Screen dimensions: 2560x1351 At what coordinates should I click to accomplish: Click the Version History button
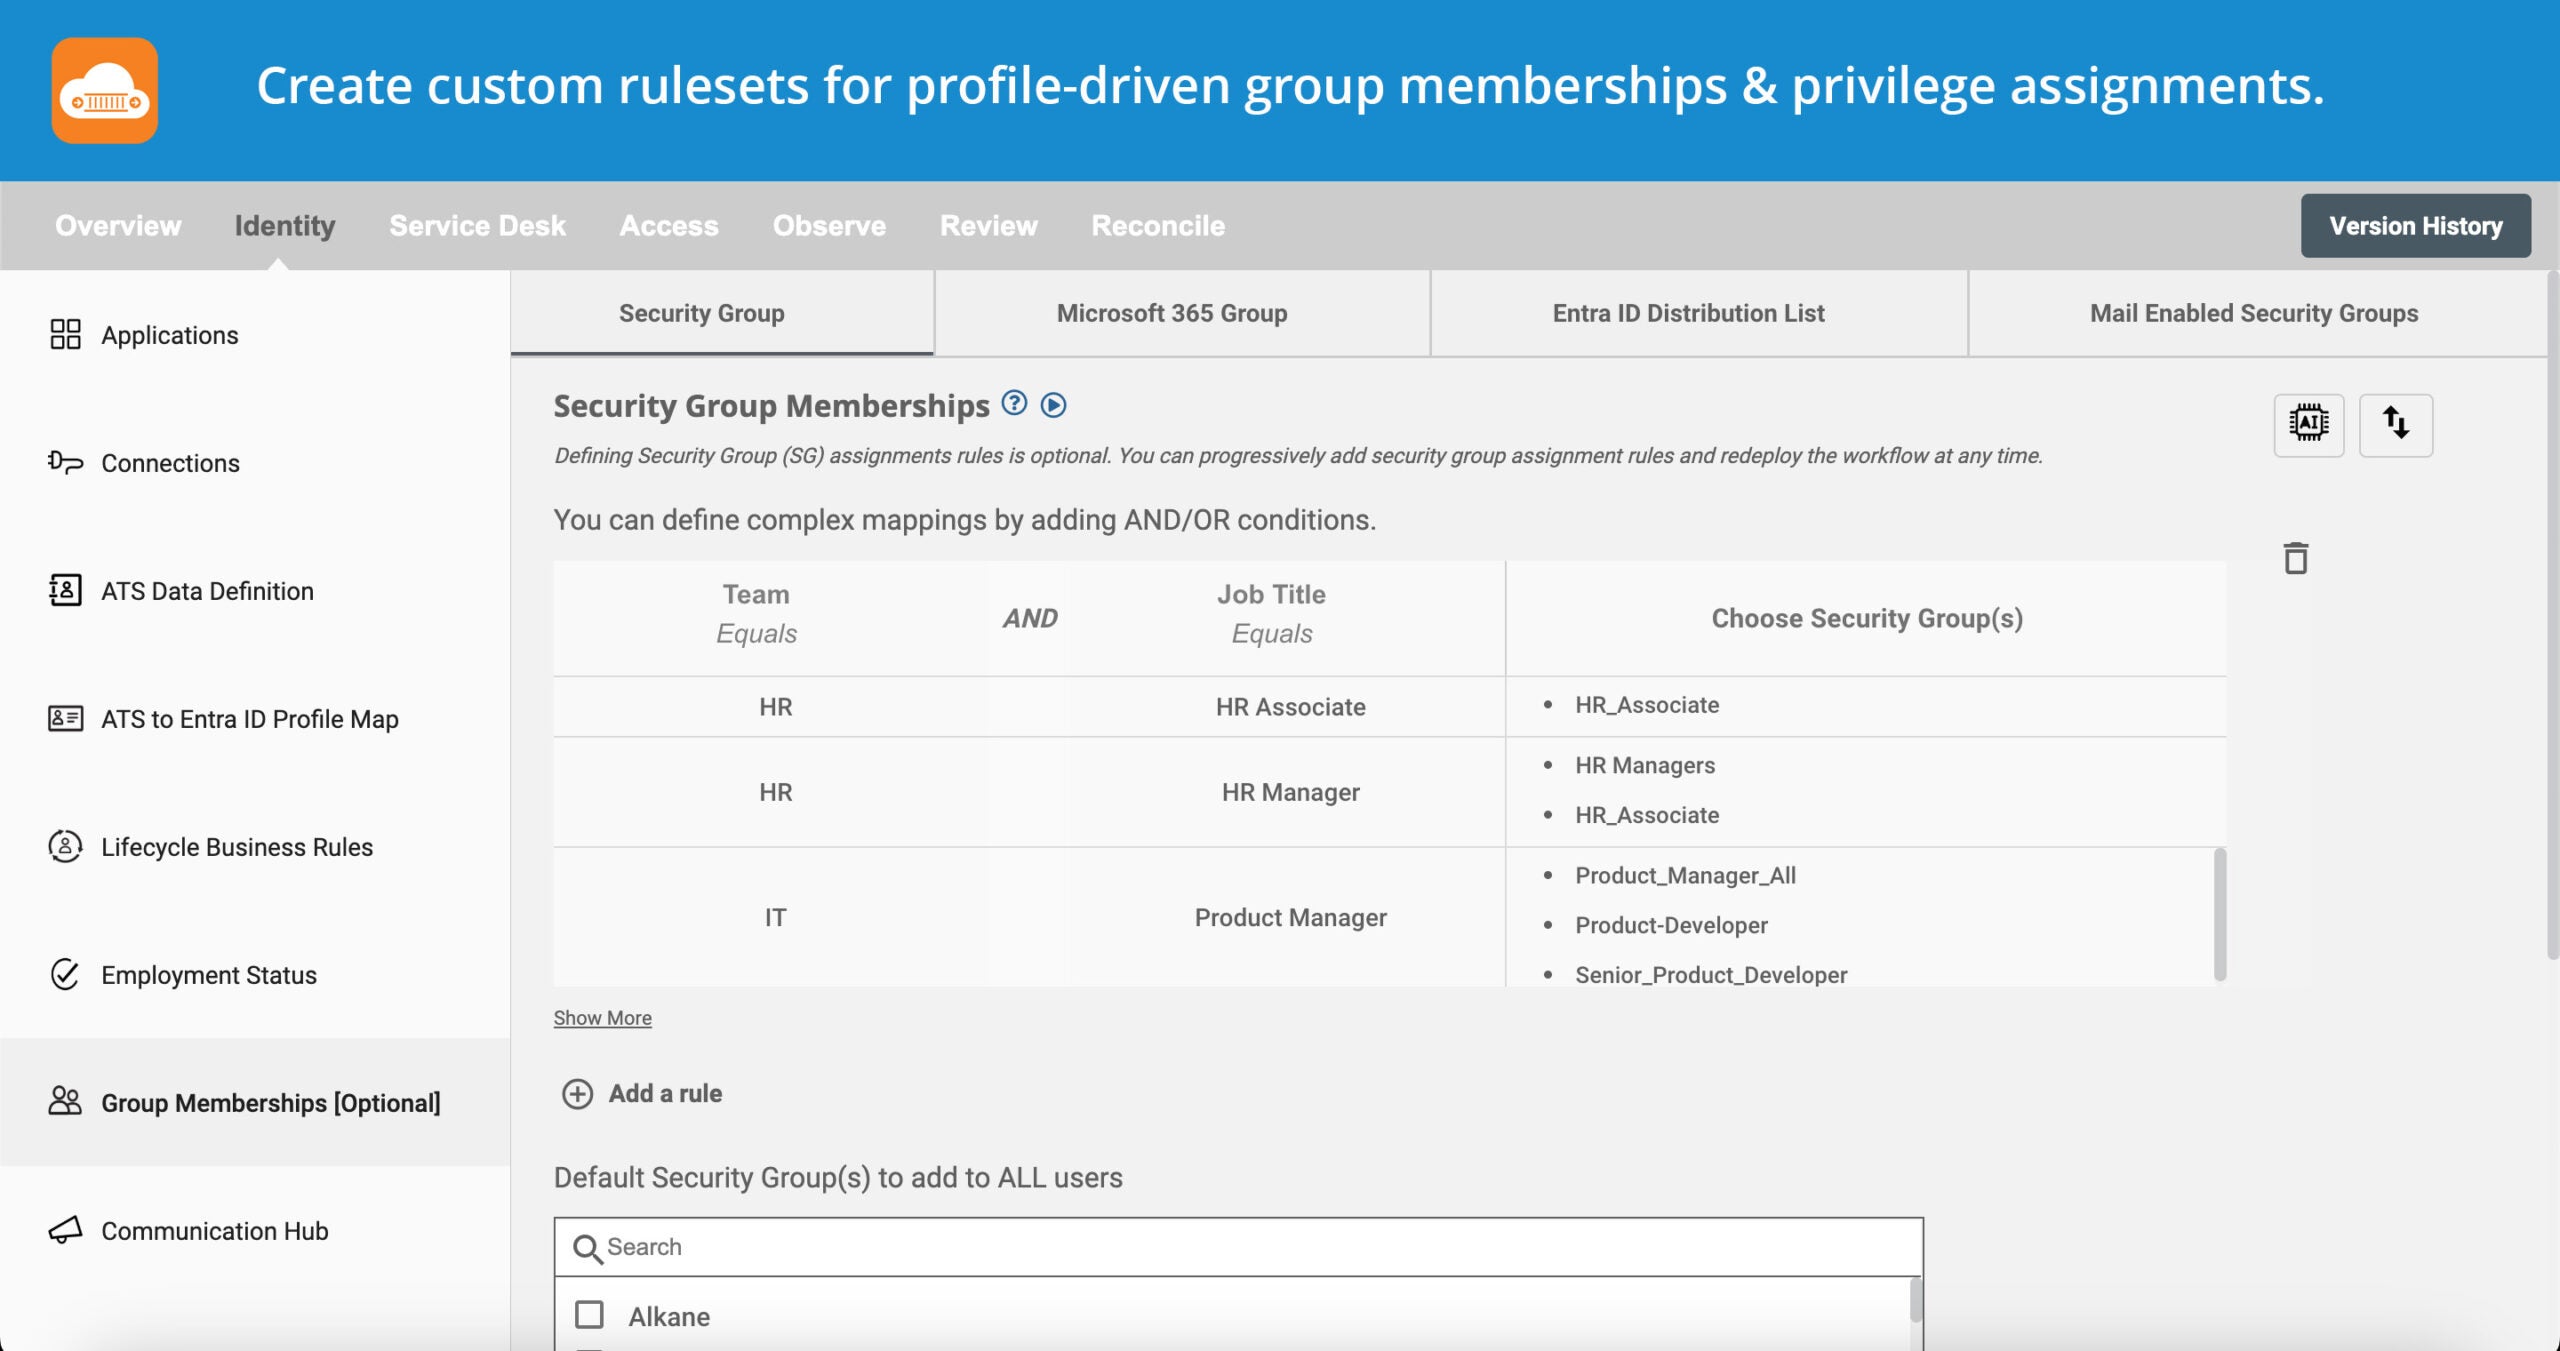pos(2415,226)
